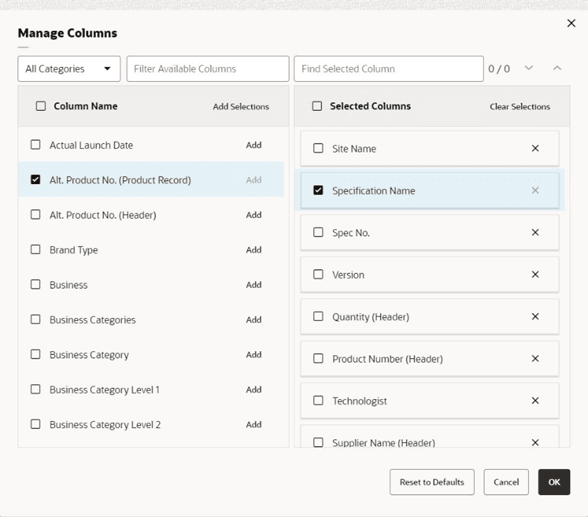Check the Business Category checkbox

pos(35,354)
